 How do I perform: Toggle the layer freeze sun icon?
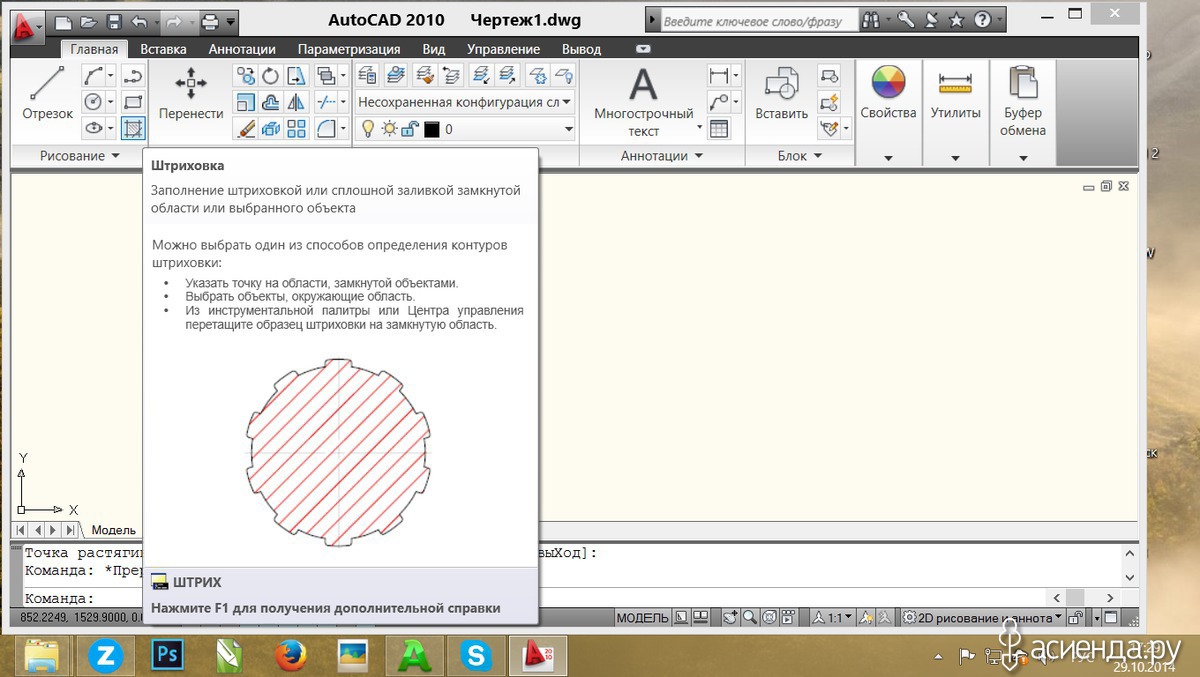pos(388,129)
